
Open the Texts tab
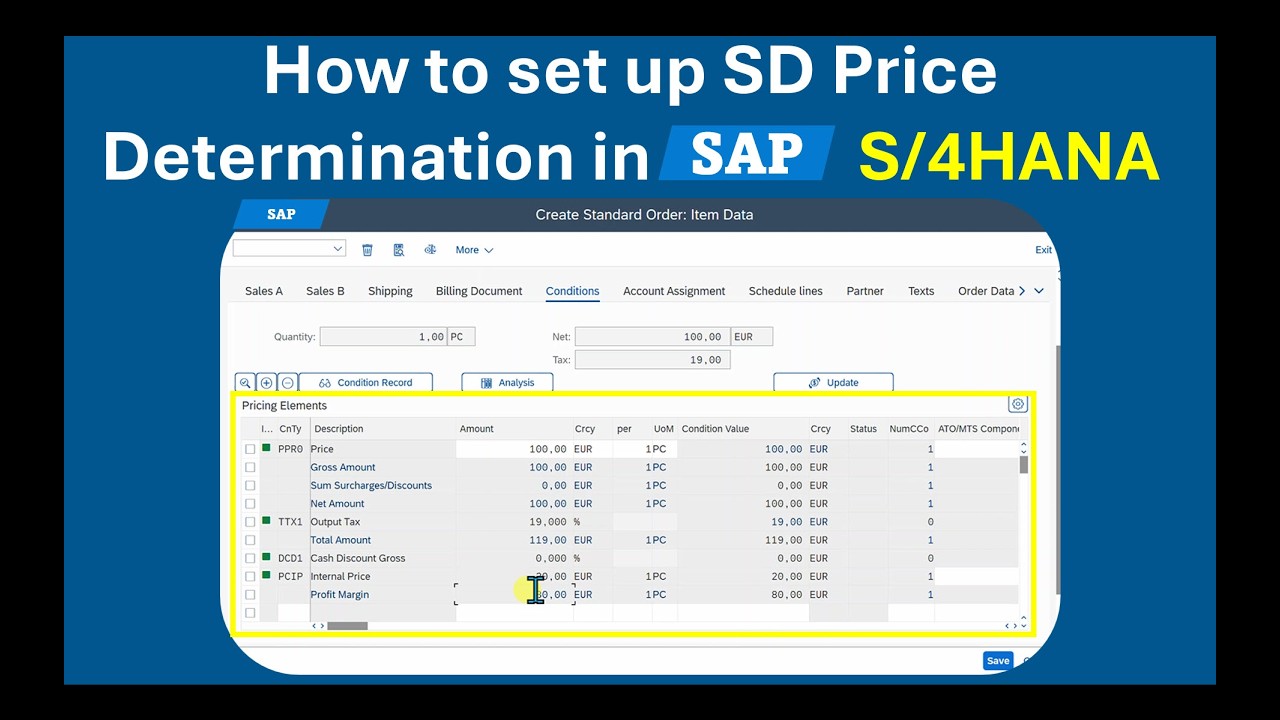[x=921, y=291]
